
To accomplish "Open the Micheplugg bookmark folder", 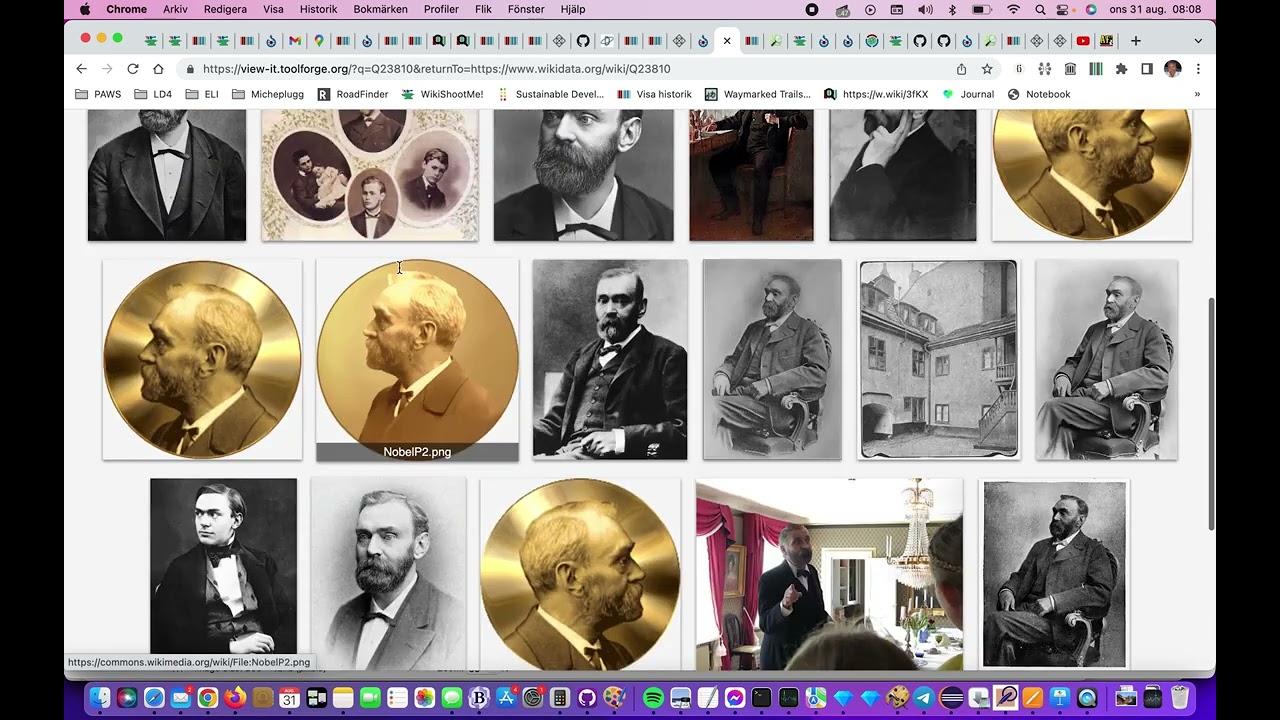I will tap(267, 94).
